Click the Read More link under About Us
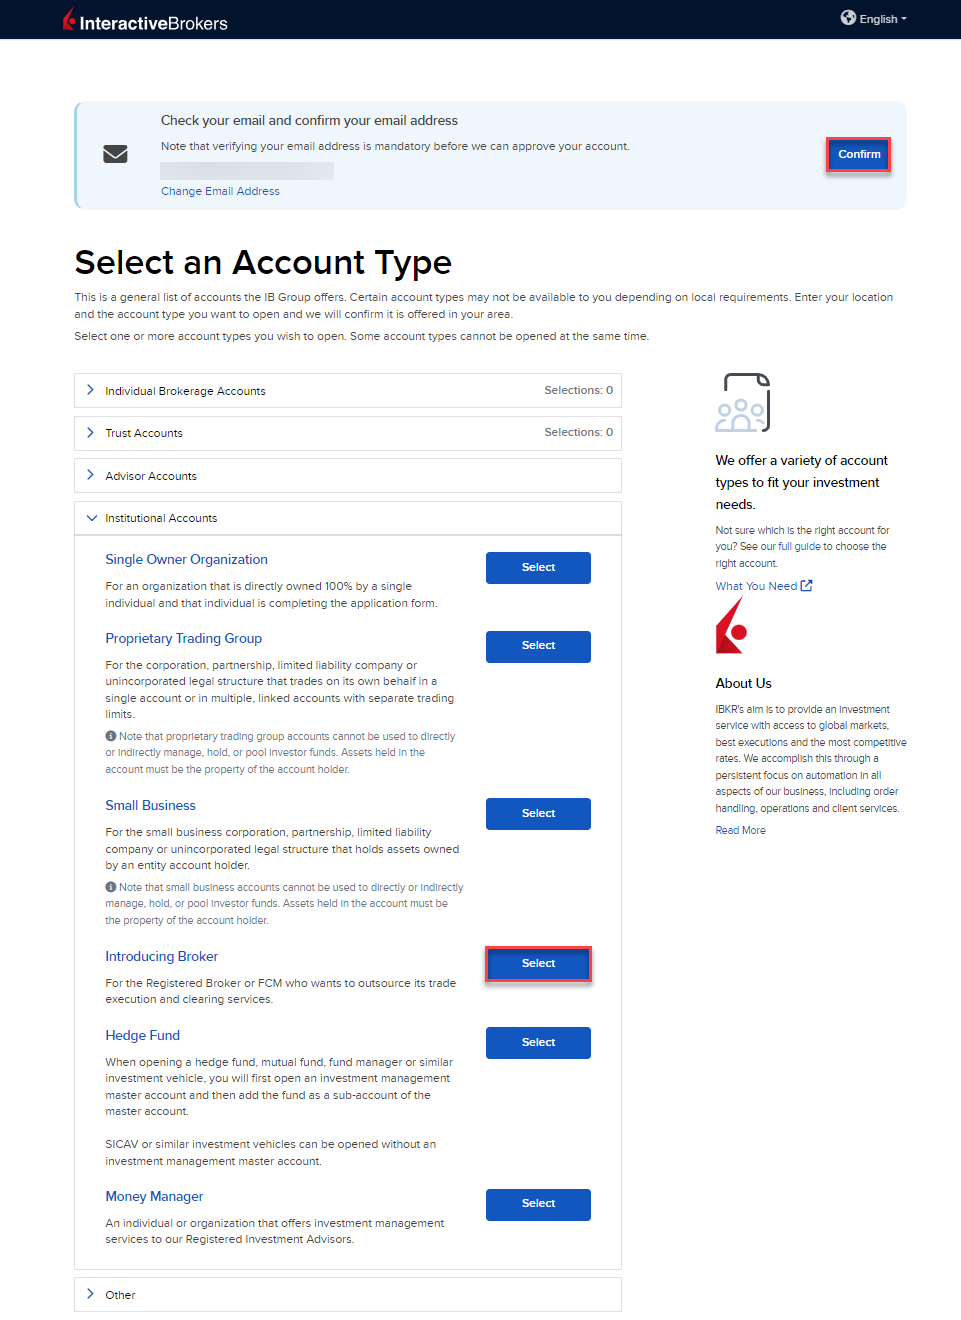The width and height of the screenshot is (961, 1320). click(740, 830)
